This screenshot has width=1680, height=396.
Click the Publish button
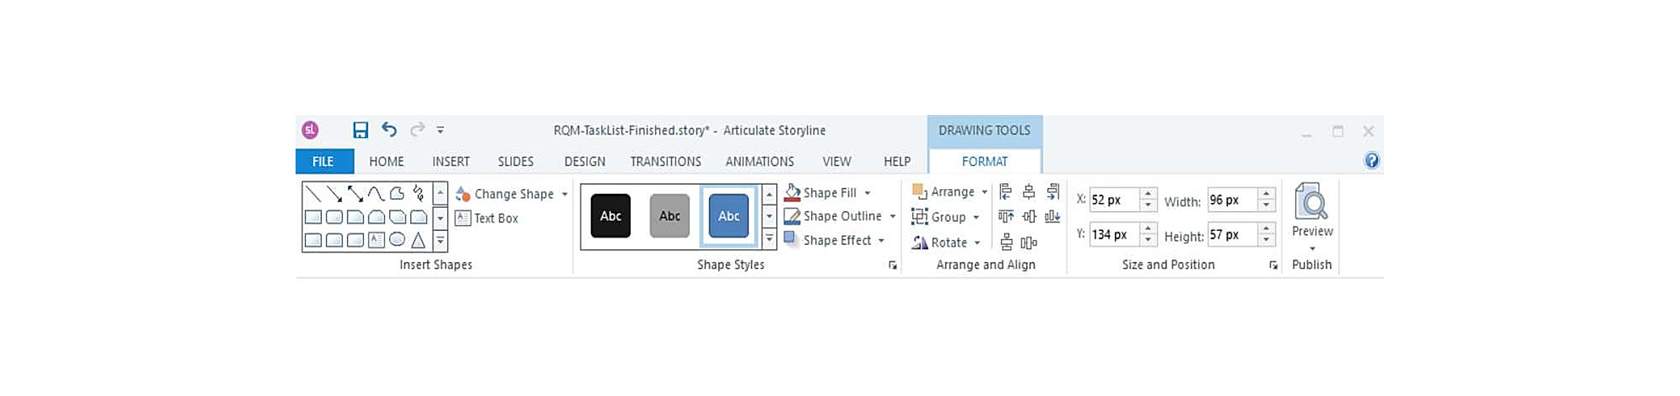pyautogui.click(x=1311, y=265)
